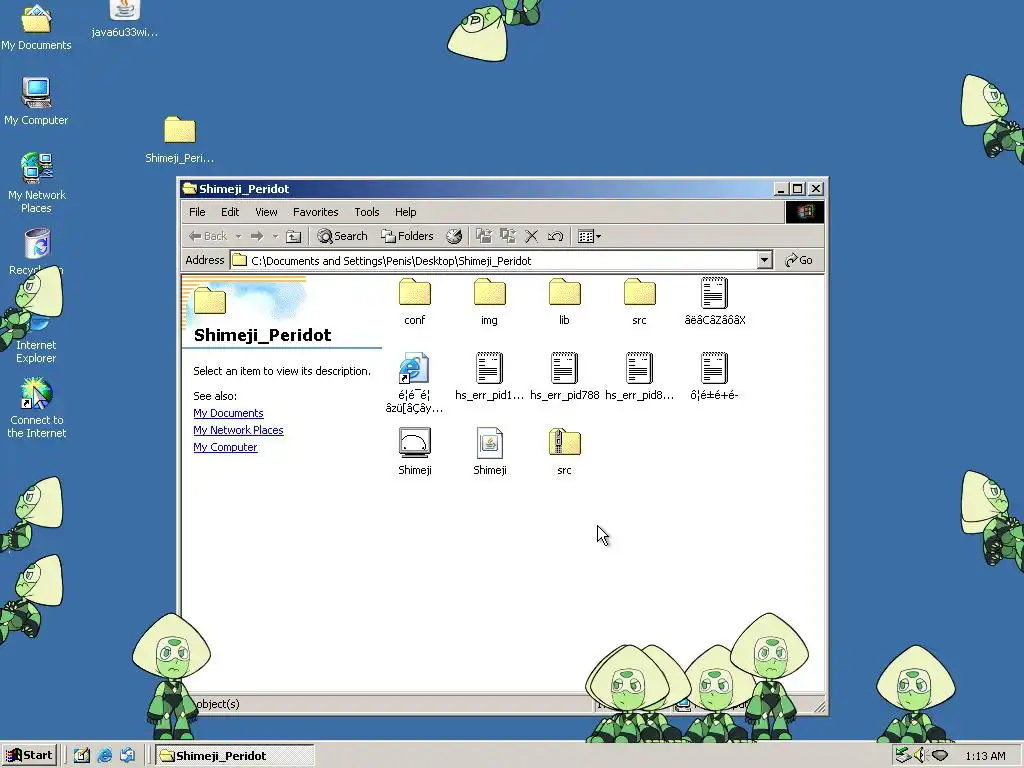Click the gray Shimeji tray icon
Screen dimensions: 1024x768
click(x=939, y=756)
